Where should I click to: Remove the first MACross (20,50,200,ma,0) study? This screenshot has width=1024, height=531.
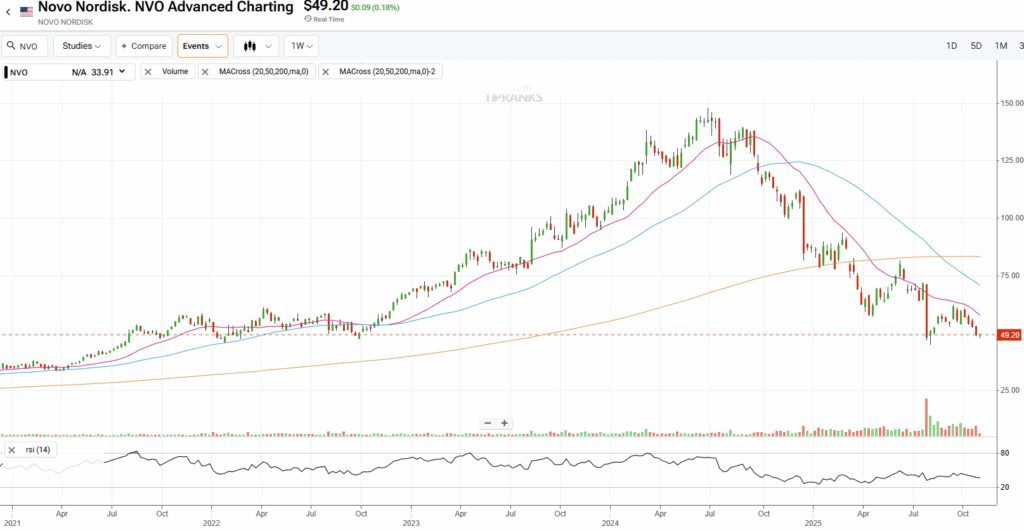(205, 72)
